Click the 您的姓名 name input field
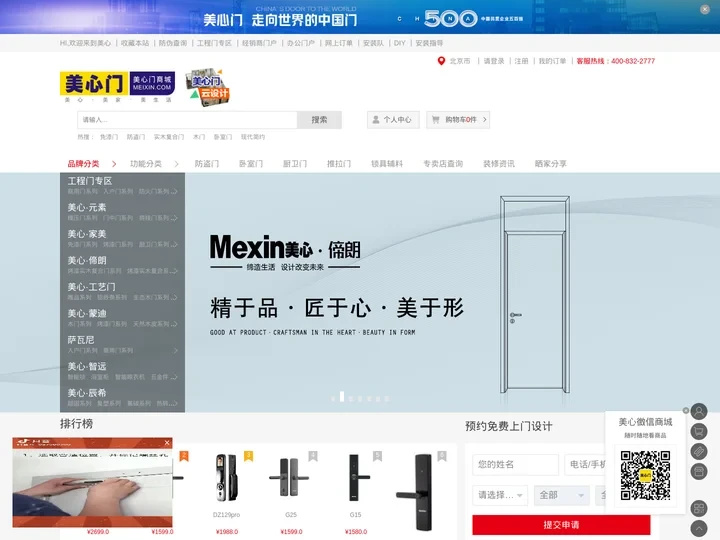The height and width of the screenshot is (540, 720). 515,465
